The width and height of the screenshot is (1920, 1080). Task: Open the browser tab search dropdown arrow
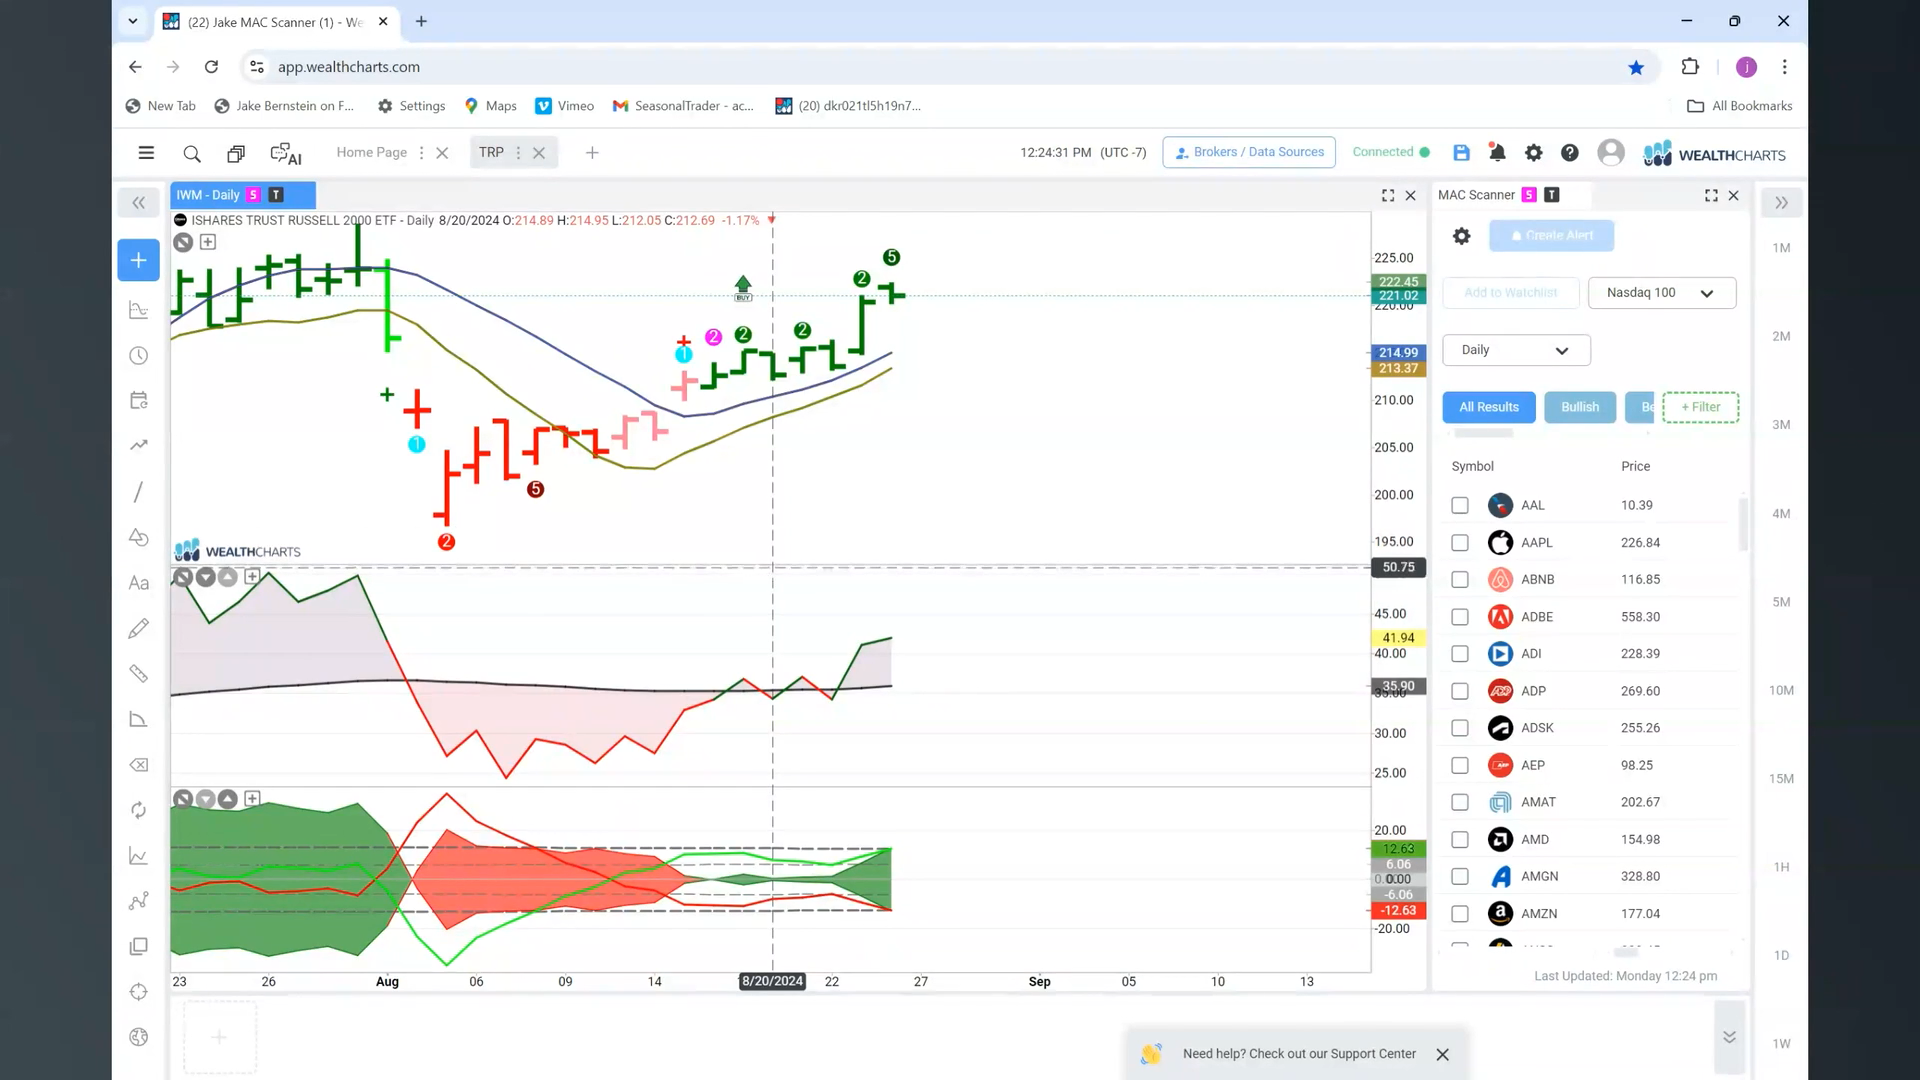click(132, 21)
